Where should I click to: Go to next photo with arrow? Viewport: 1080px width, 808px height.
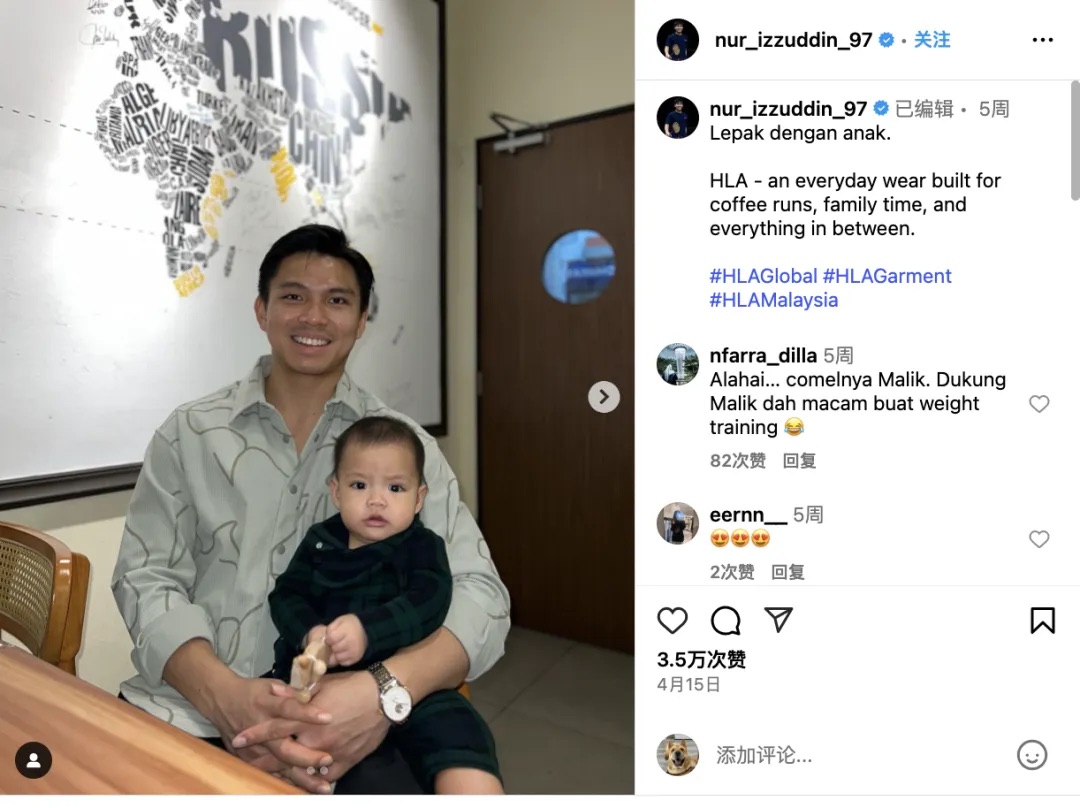click(604, 397)
